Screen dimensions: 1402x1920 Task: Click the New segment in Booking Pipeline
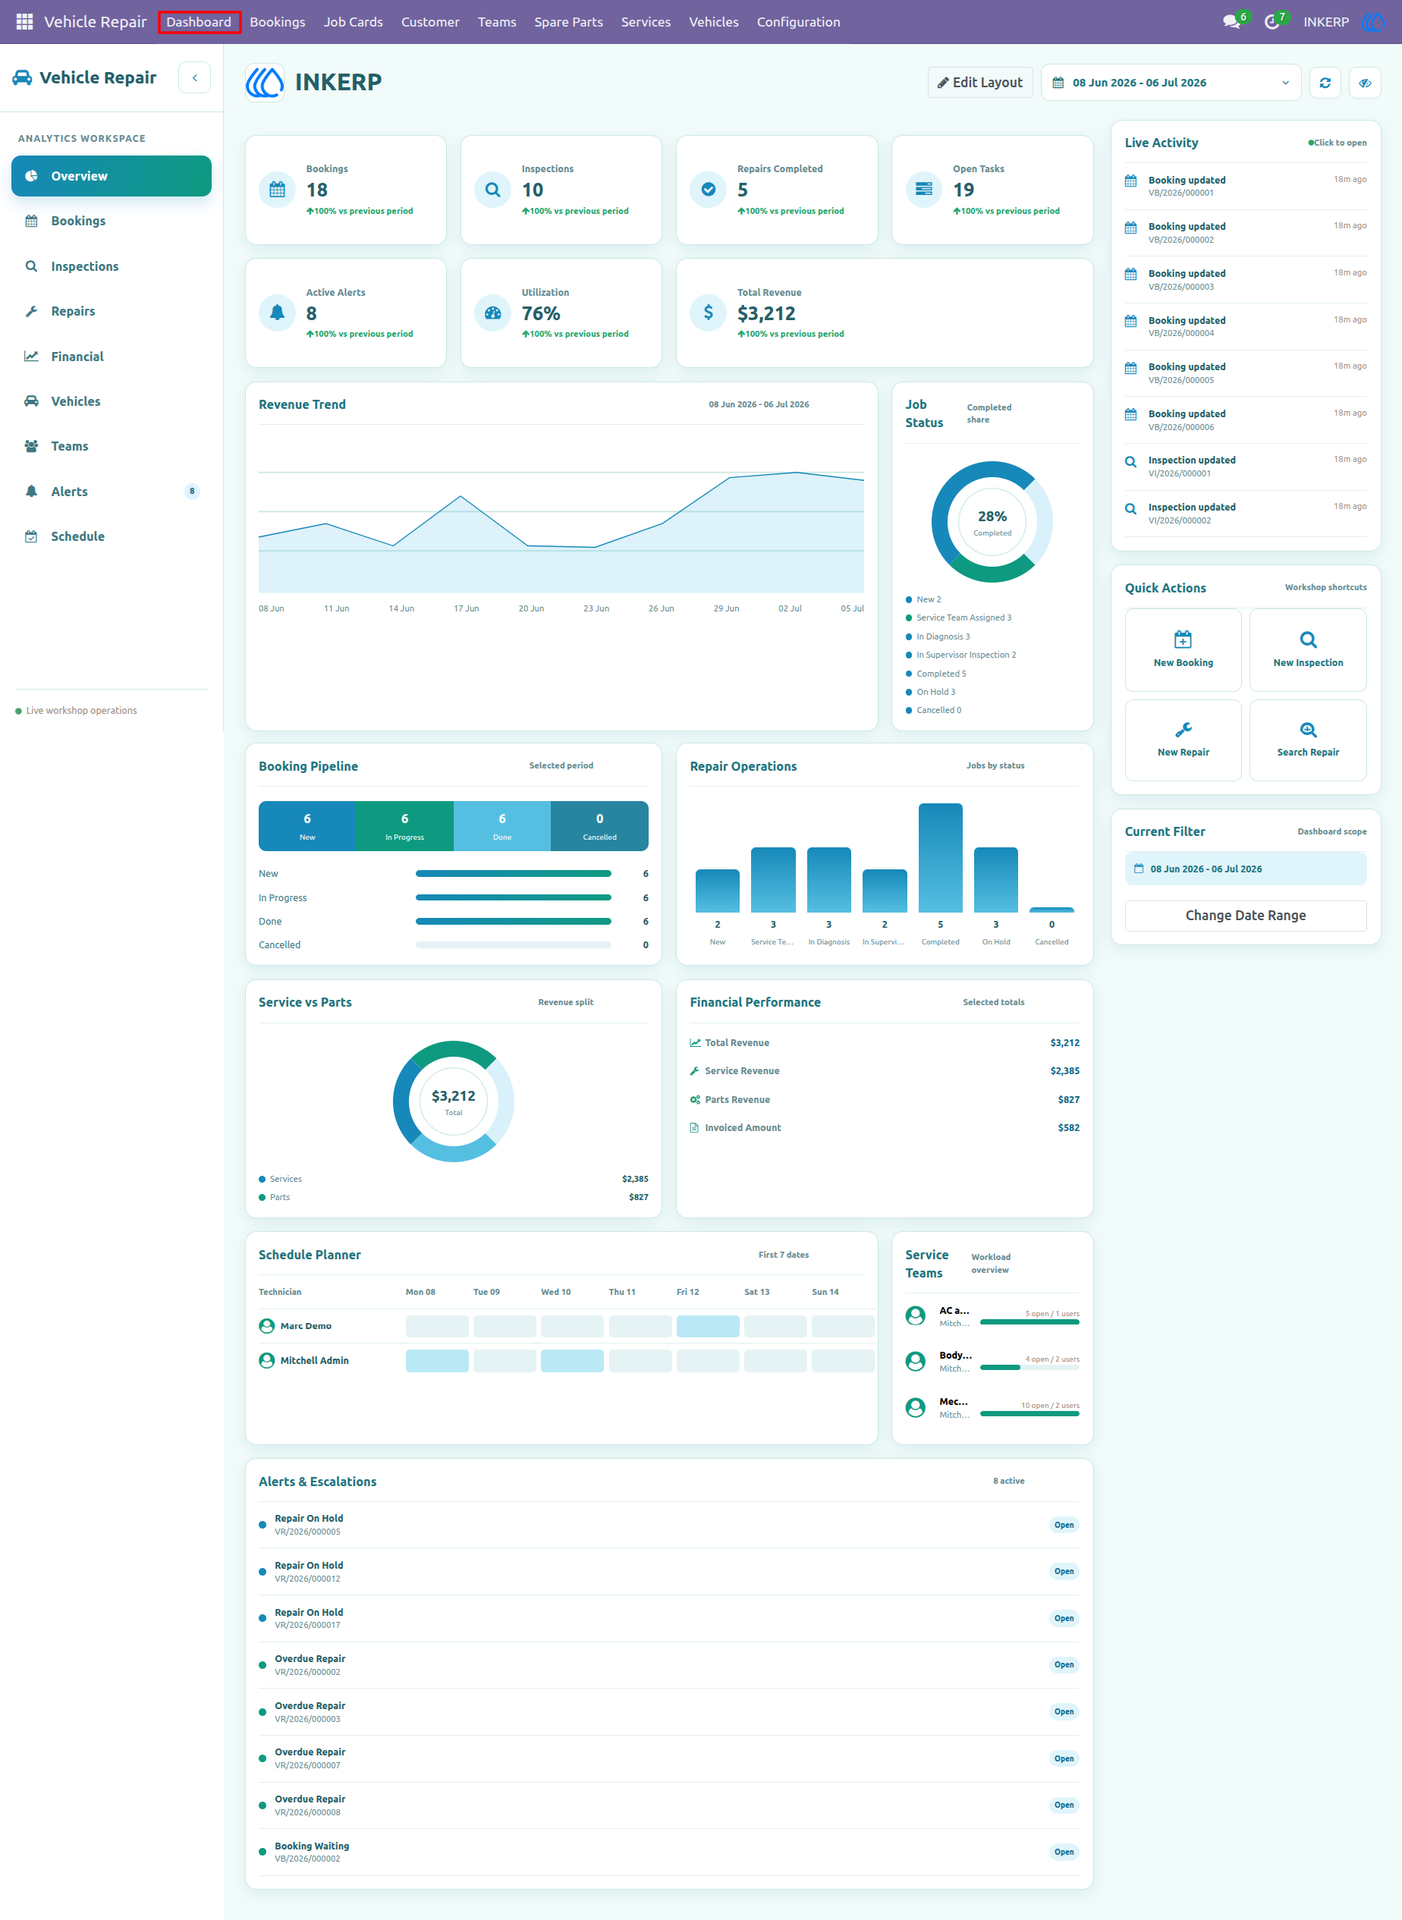pos(307,826)
